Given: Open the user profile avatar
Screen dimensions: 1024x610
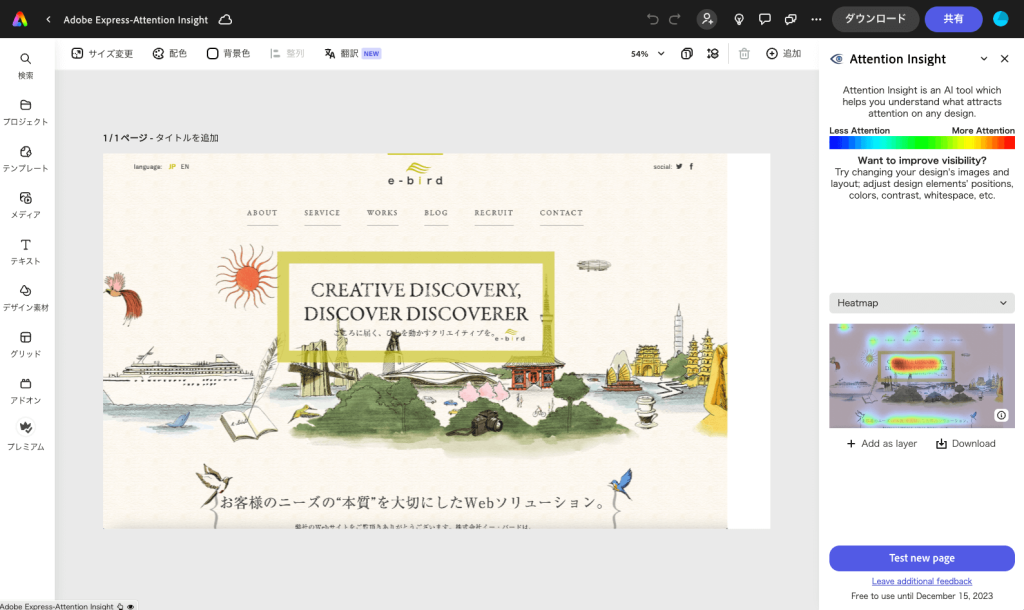Looking at the screenshot, I should 1000,19.
